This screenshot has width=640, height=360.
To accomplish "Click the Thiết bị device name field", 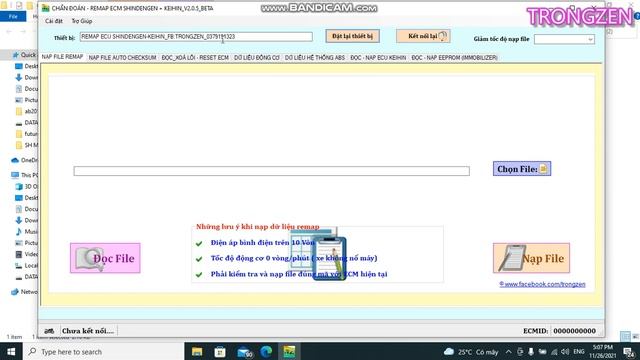I will tap(196, 36).
